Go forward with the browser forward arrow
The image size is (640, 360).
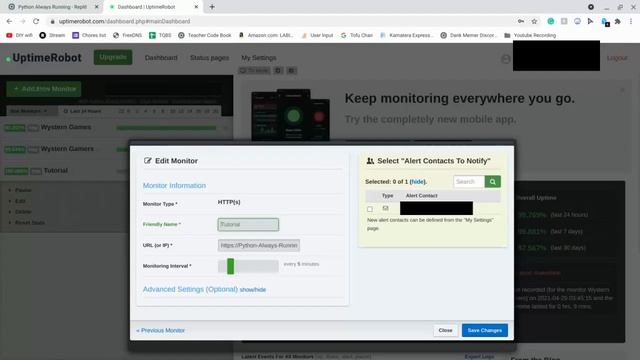point(22,21)
